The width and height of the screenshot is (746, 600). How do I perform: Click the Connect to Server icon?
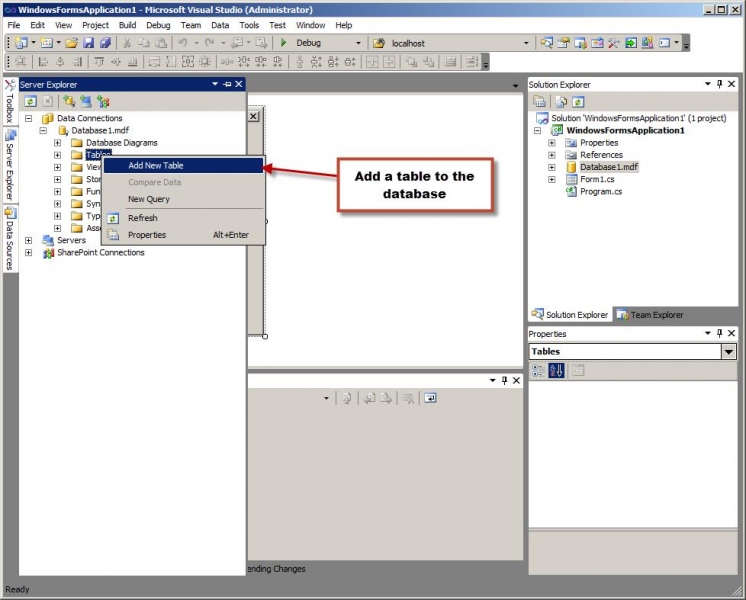click(x=86, y=101)
